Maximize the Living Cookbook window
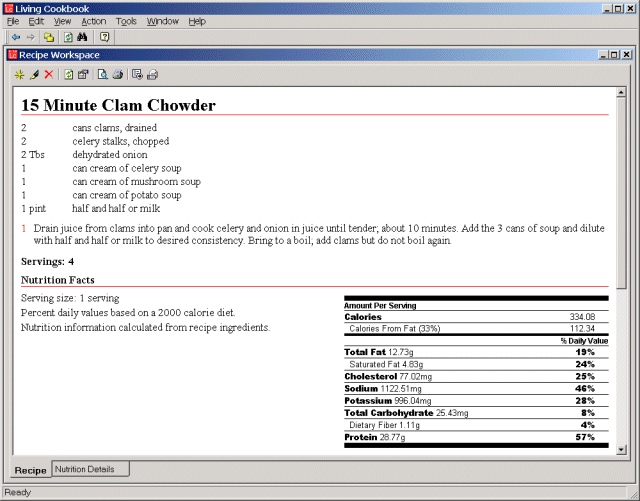This screenshot has height=501, width=640. (x=618, y=9)
